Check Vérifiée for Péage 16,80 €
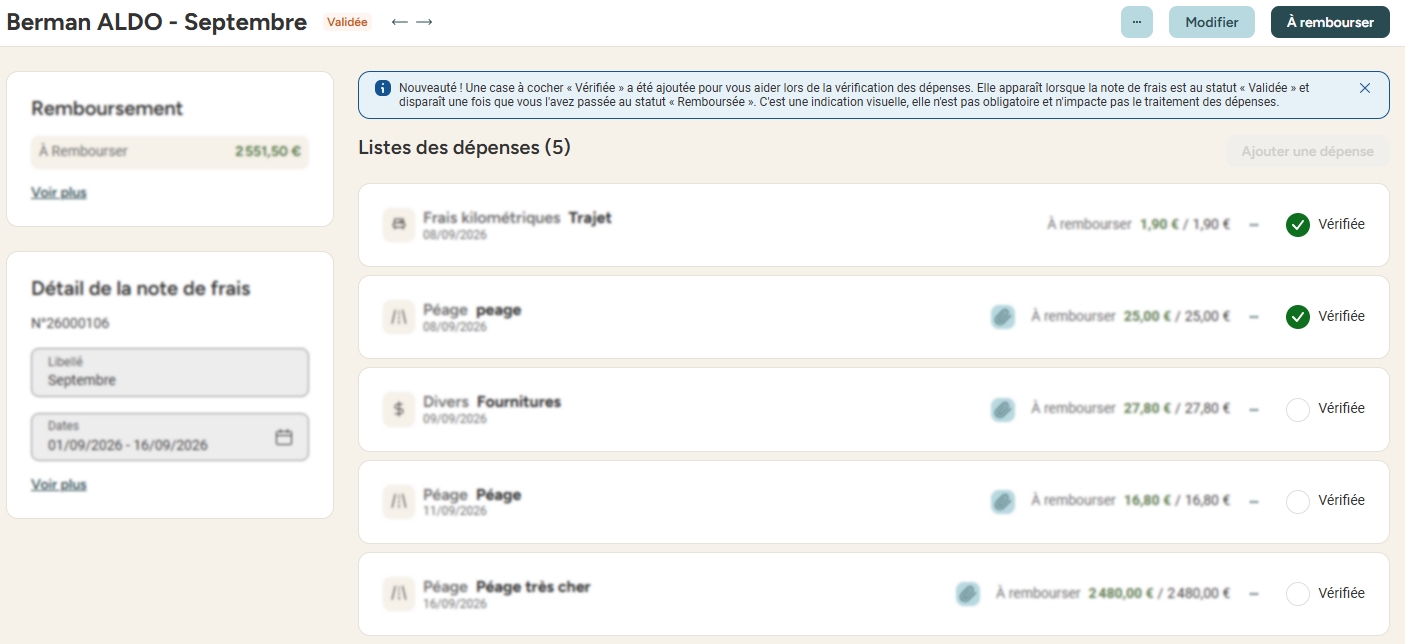Screen dimensions: 1405x644 1298,501
